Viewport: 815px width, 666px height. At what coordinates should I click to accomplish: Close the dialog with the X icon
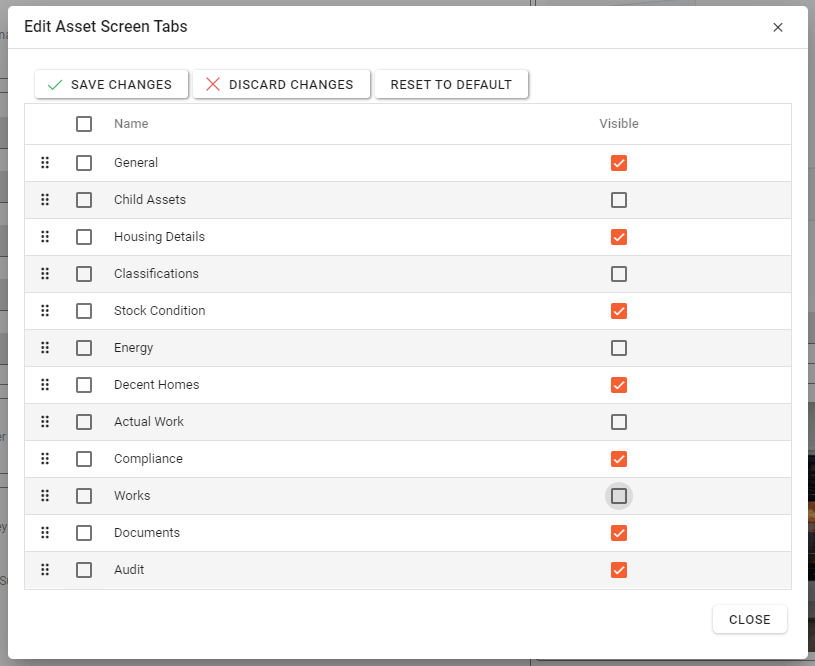(778, 27)
